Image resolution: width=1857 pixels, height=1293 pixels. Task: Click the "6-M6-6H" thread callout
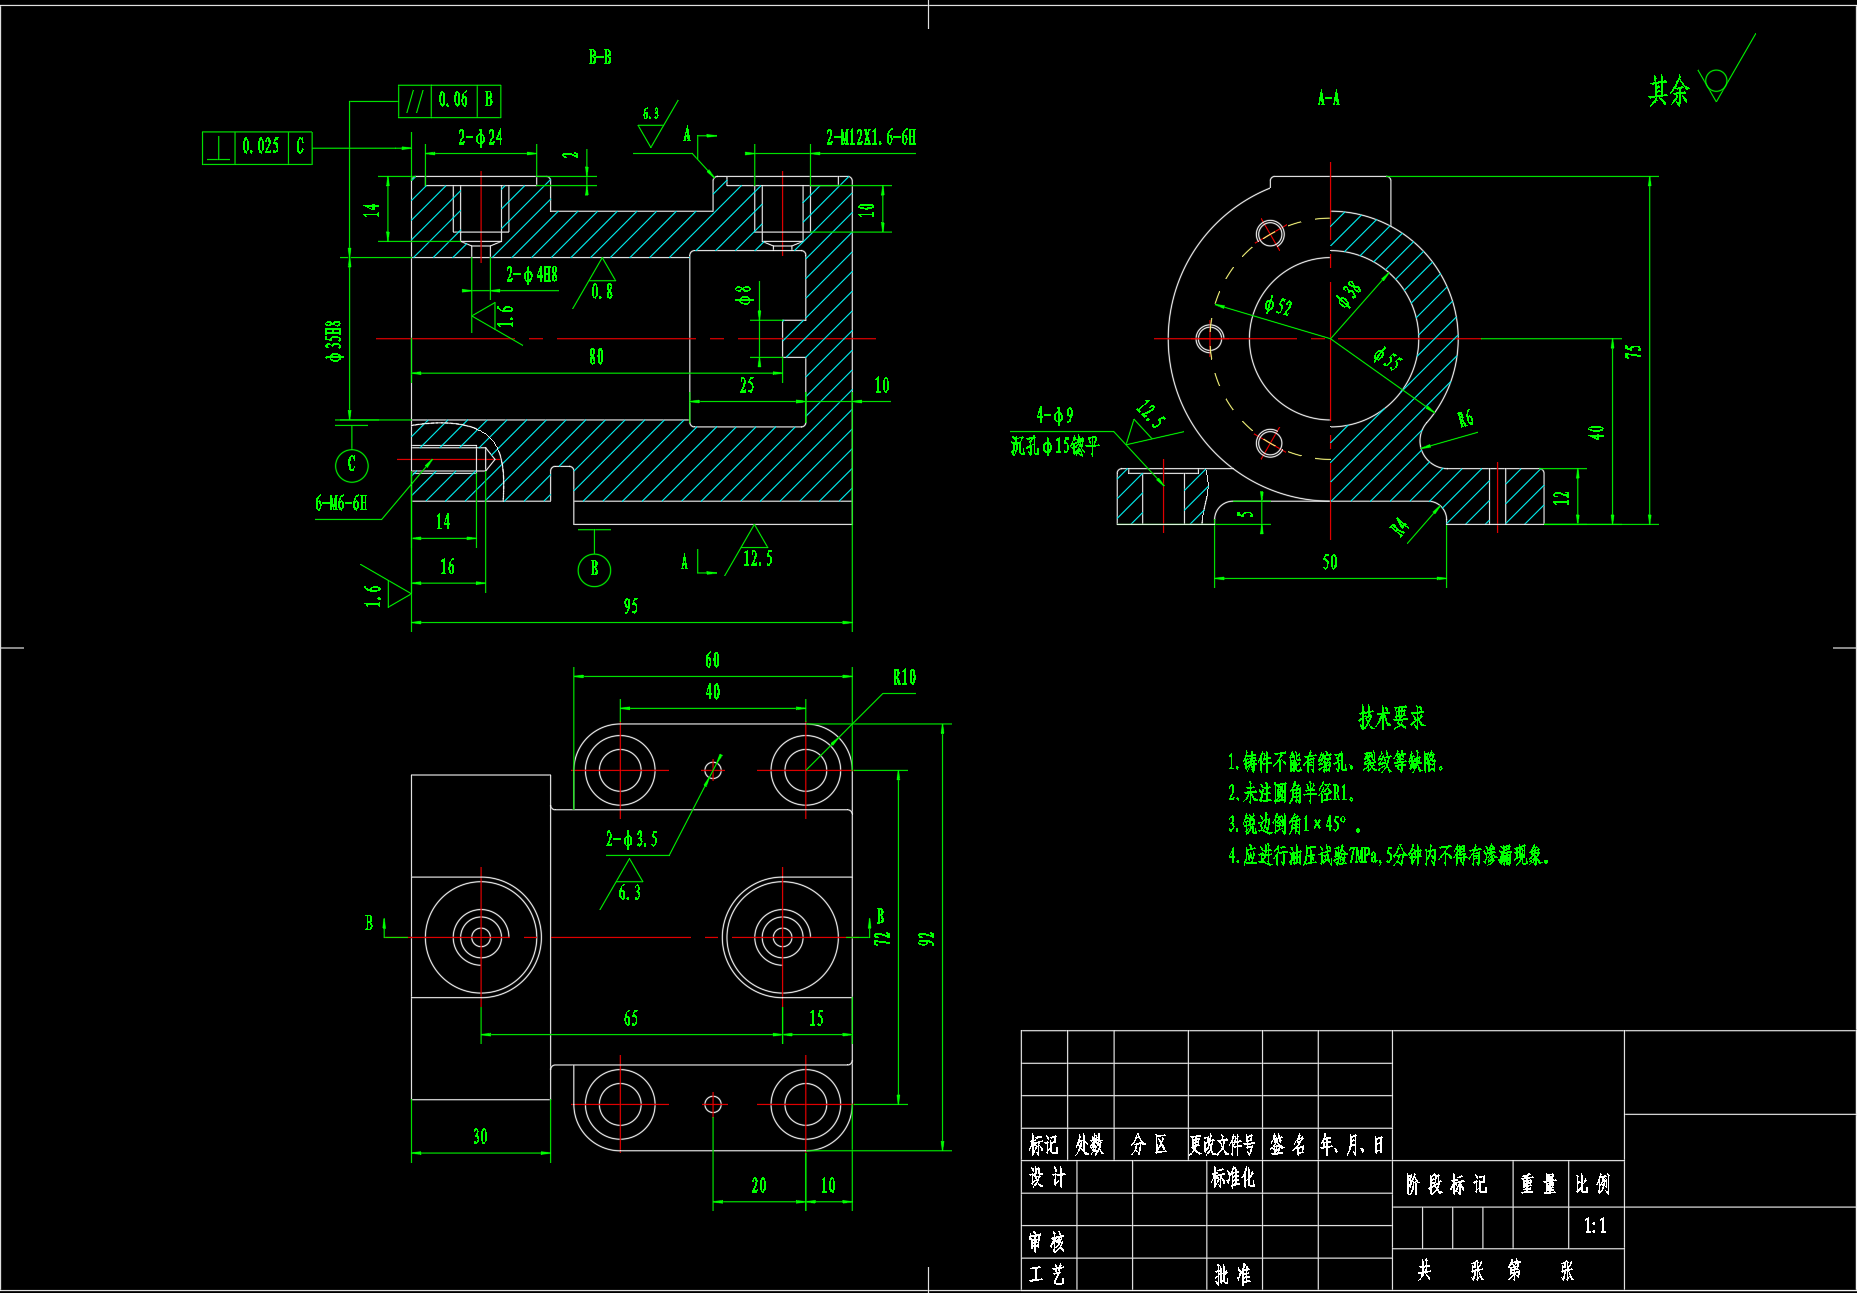coord(341,503)
